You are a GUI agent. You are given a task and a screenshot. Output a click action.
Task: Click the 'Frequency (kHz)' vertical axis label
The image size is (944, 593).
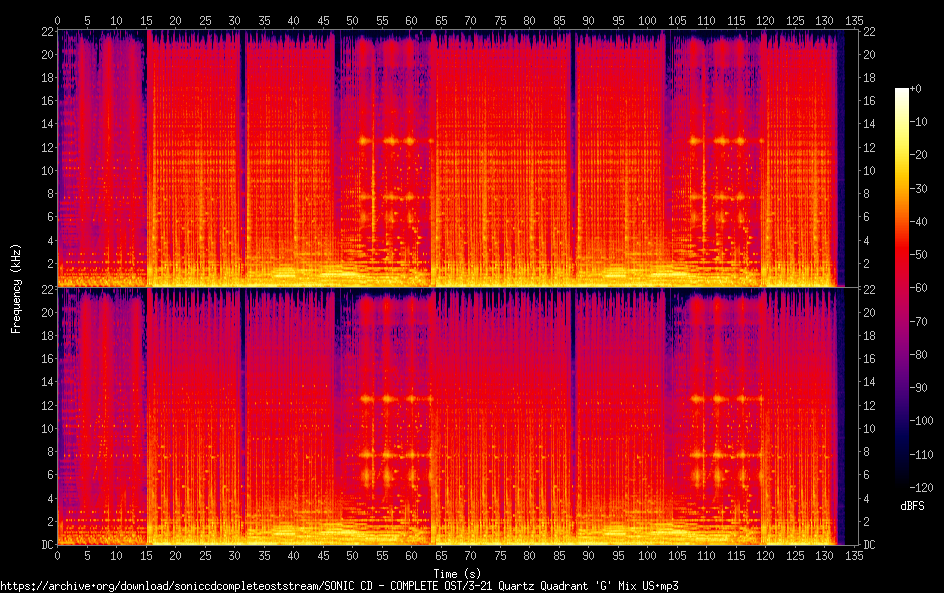point(17,288)
